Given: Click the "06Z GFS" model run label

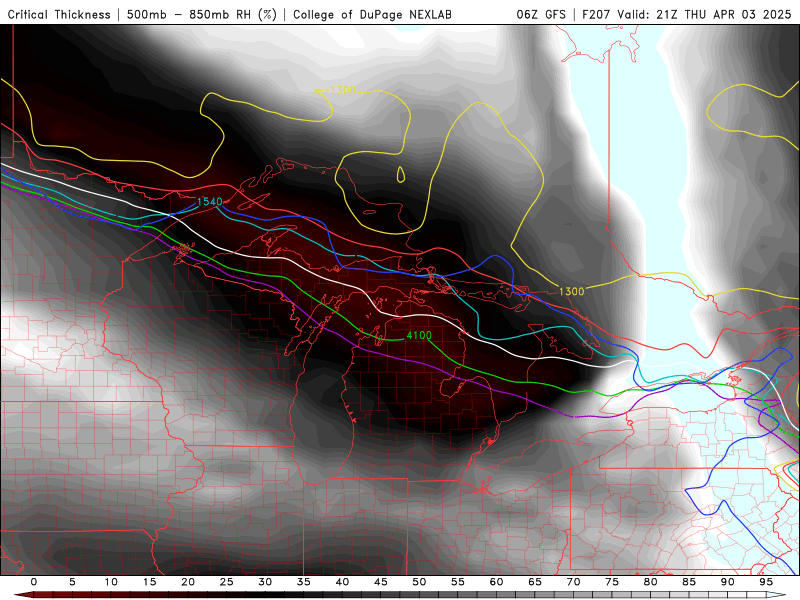Looking at the screenshot, I should tap(541, 14).
